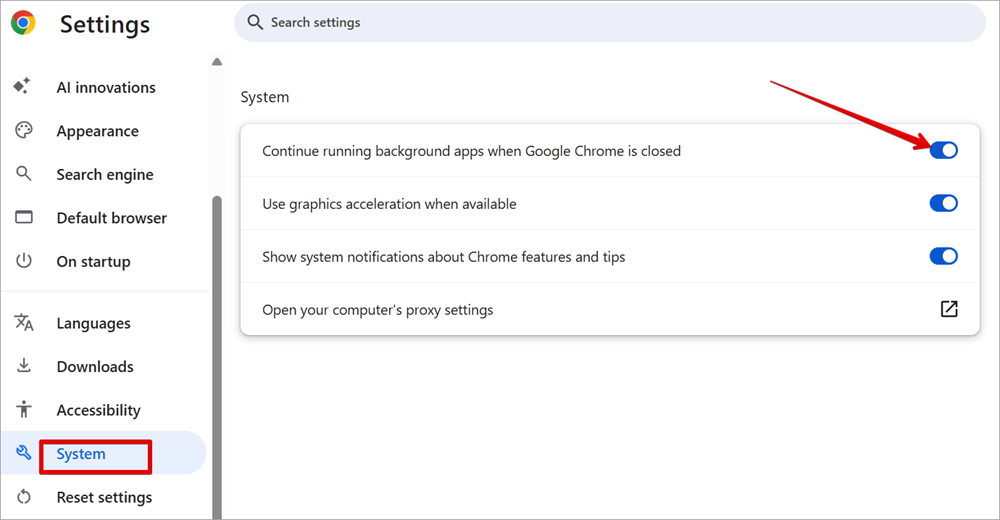Image resolution: width=1000 pixels, height=520 pixels.
Task: Click the Downloads arrow icon
Action: 24,367
